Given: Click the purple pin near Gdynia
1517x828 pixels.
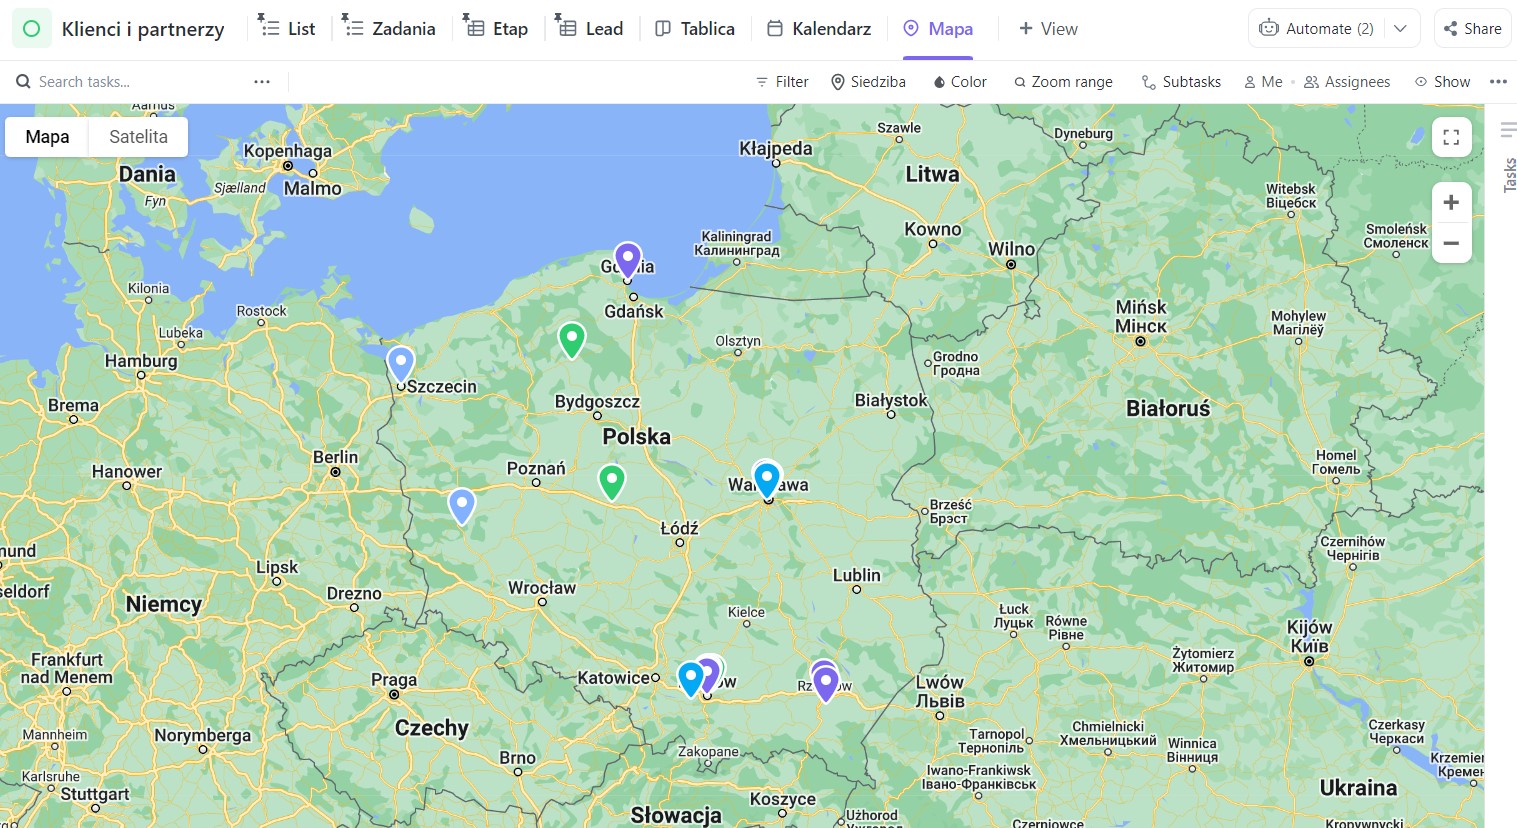Looking at the screenshot, I should [627, 259].
